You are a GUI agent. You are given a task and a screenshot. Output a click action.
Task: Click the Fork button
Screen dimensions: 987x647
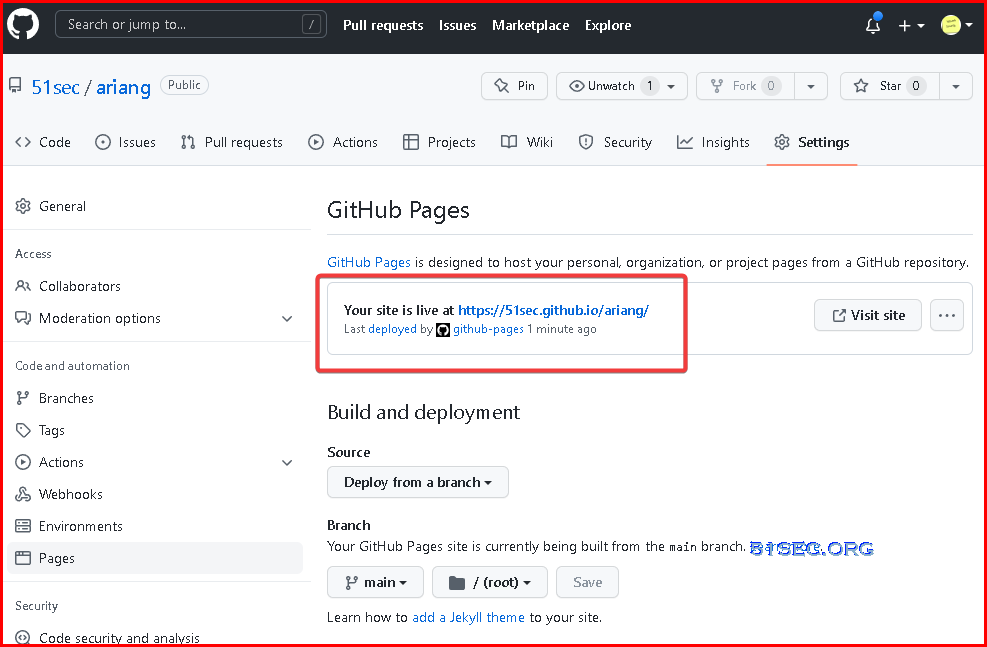click(x=745, y=86)
